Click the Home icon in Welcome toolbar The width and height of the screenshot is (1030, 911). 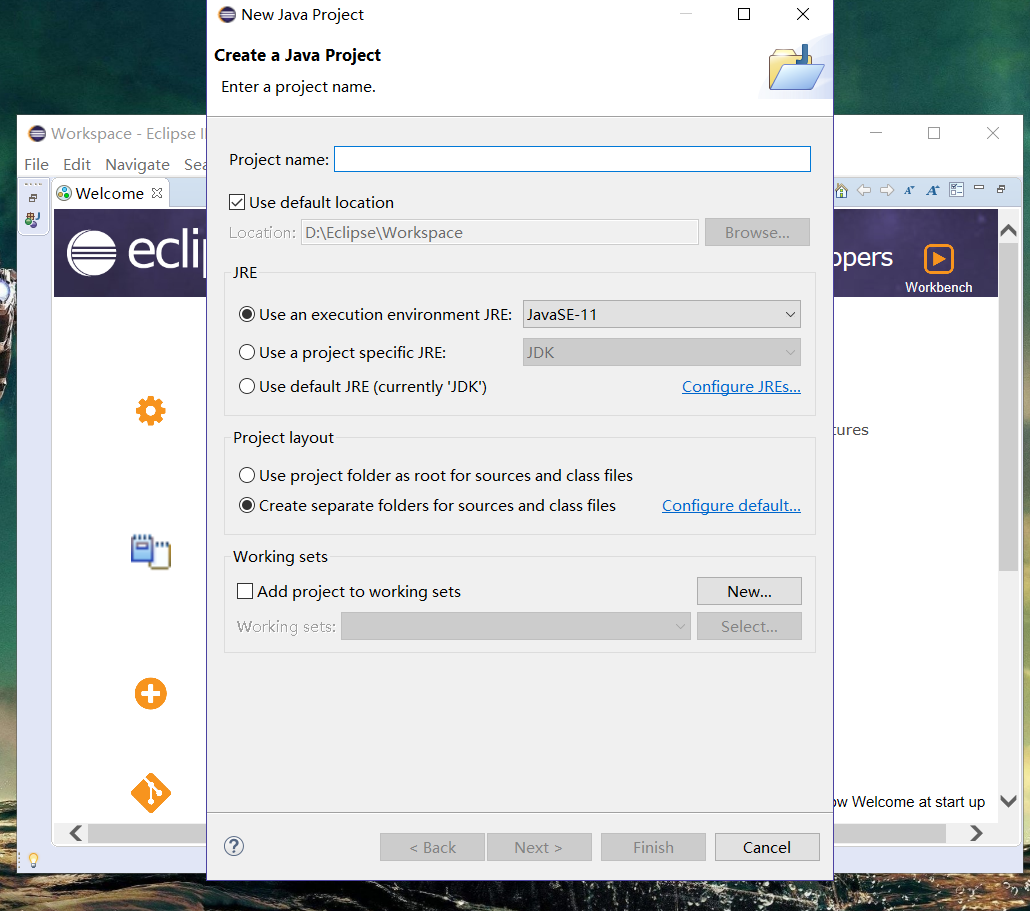click(x=841, y=190)
